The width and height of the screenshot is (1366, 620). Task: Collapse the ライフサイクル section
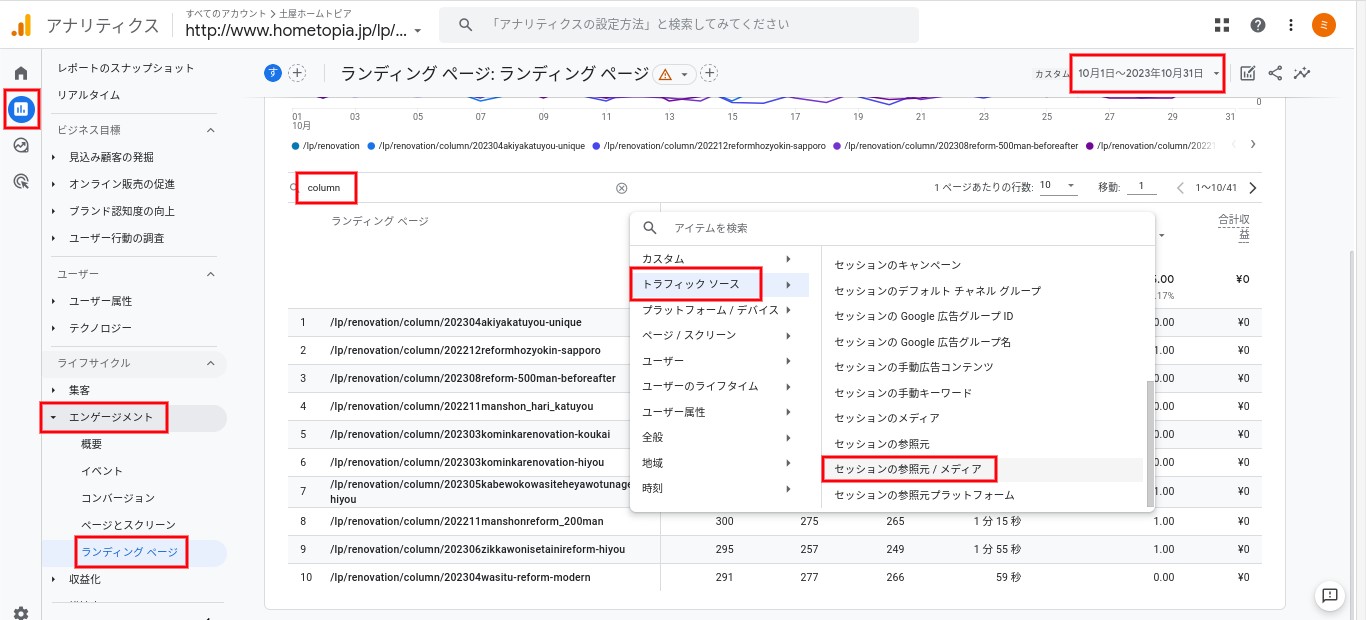click(210, 363)
